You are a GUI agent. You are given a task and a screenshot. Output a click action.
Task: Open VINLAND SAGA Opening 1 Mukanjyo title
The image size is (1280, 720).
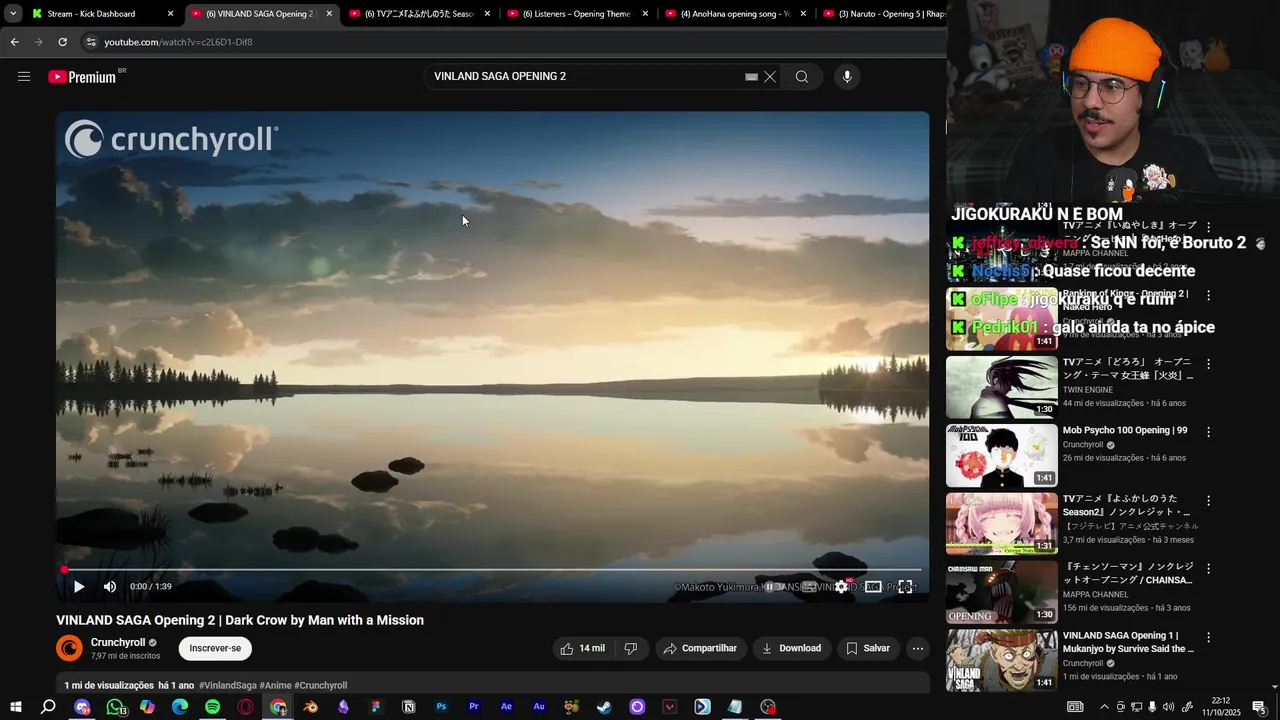[1128, 642]
